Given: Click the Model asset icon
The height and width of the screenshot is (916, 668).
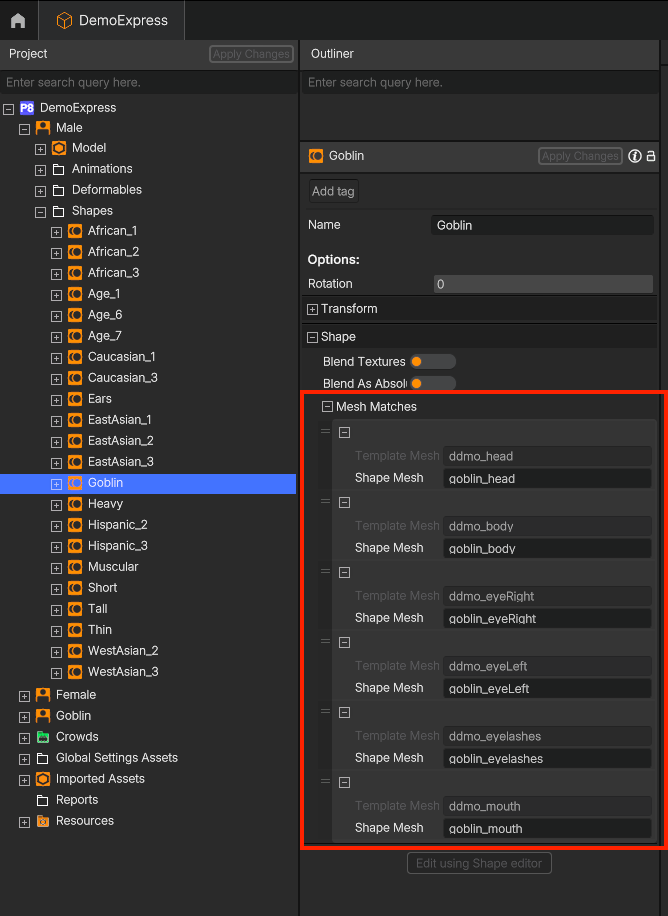Looking at the screenshot, I should pyautogui.click(x=59, y=148).
